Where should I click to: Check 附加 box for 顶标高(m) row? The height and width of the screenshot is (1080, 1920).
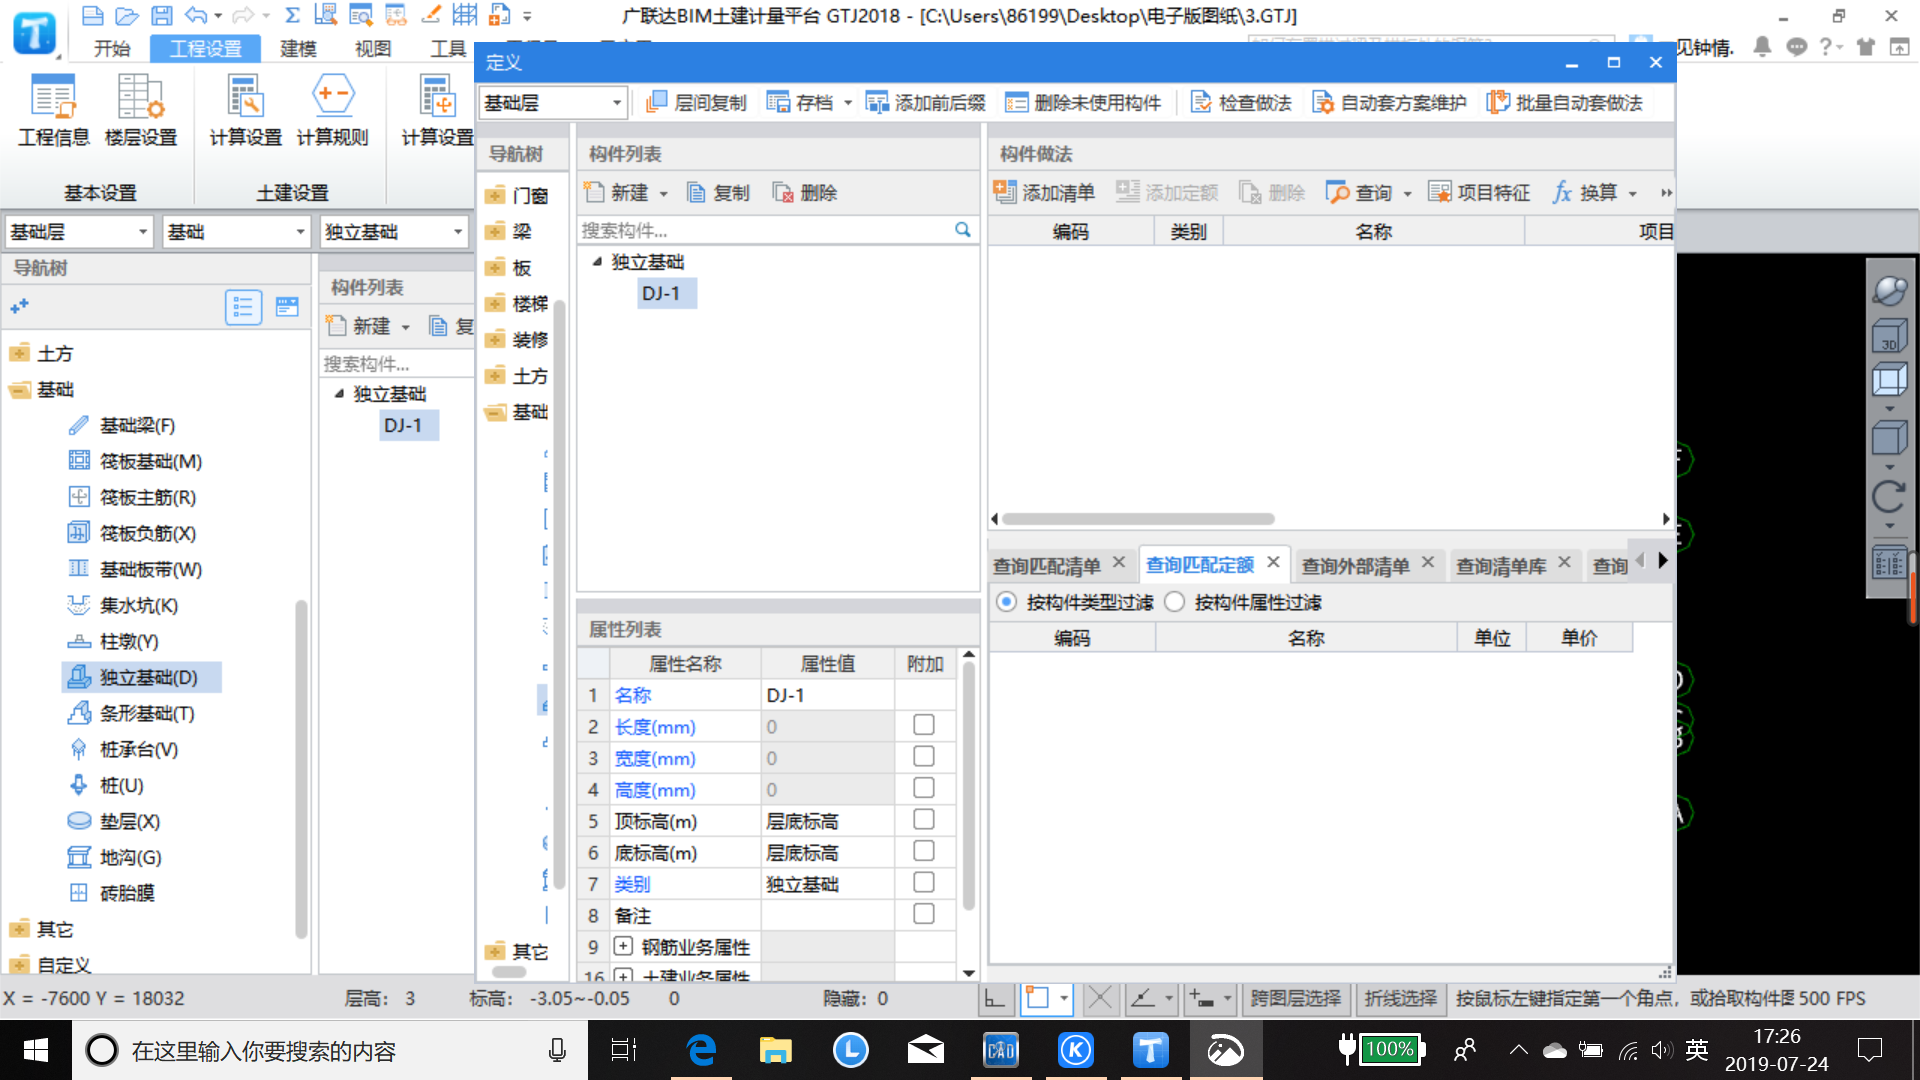click(924, 820)
